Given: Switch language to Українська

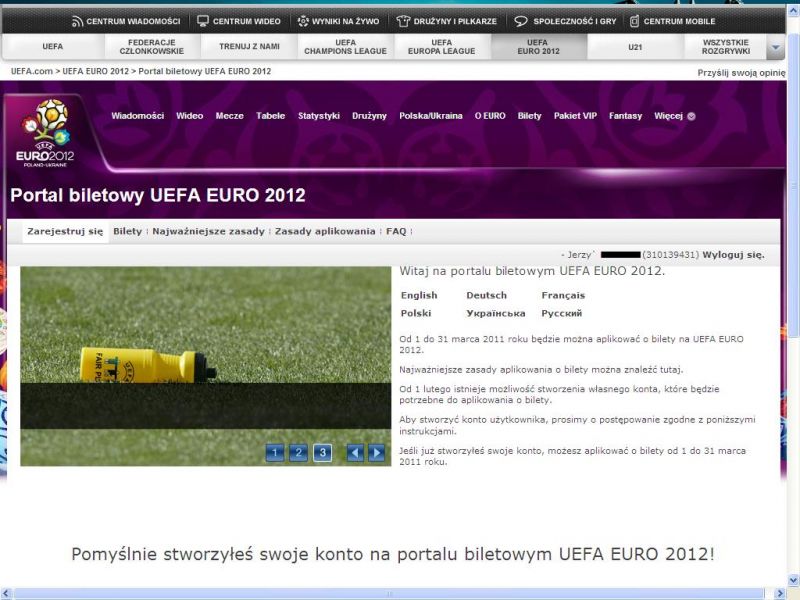Looking at the screenshot, I should (x=495, y=313).
